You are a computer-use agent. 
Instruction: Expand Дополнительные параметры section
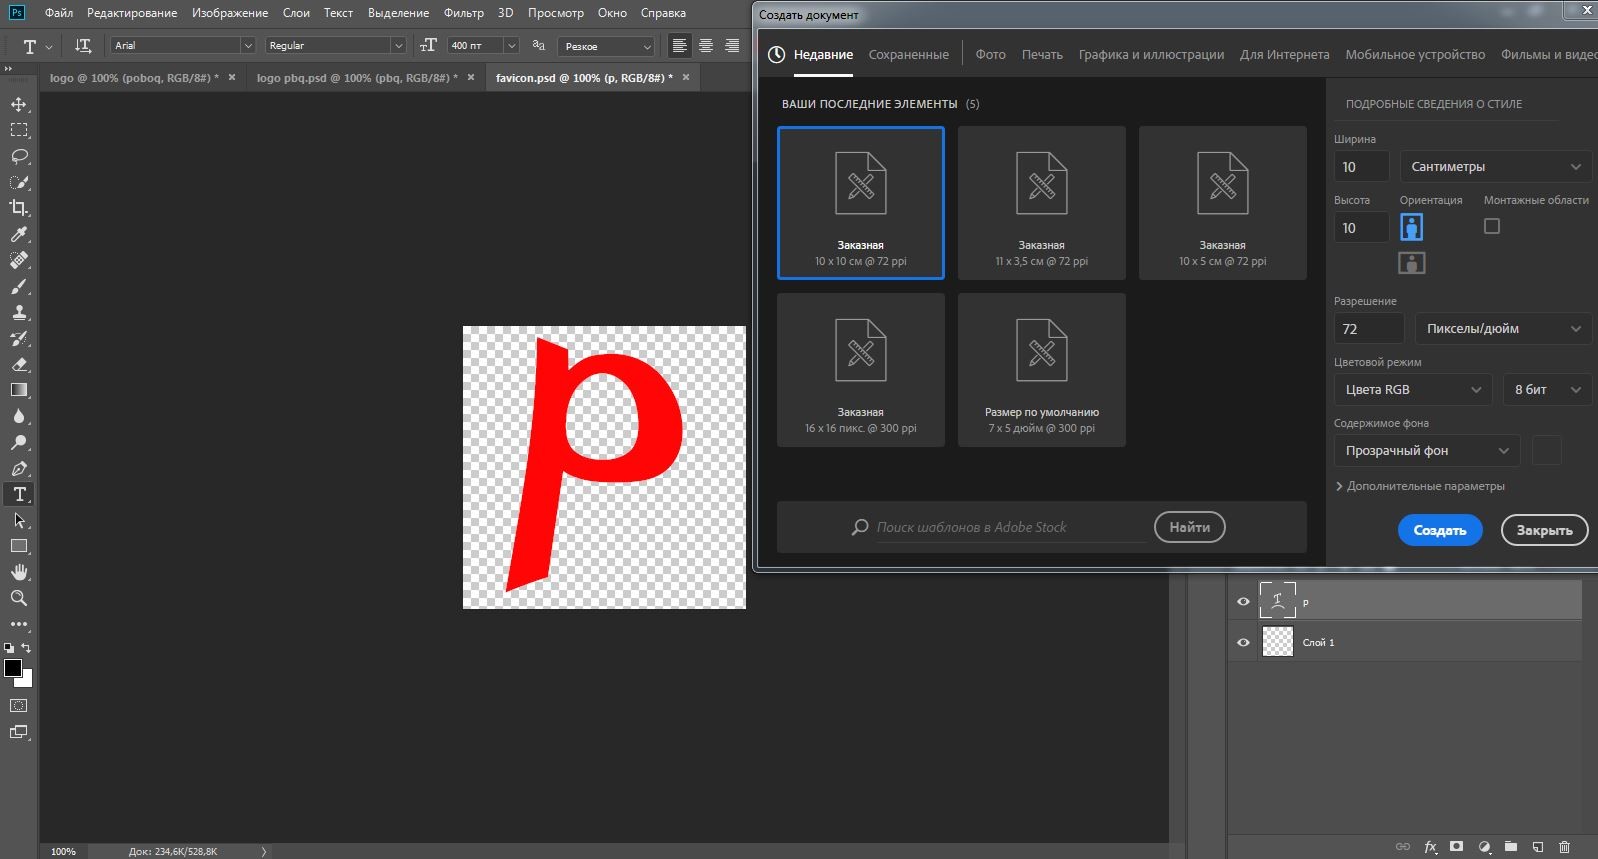[x=1420, y=486]
